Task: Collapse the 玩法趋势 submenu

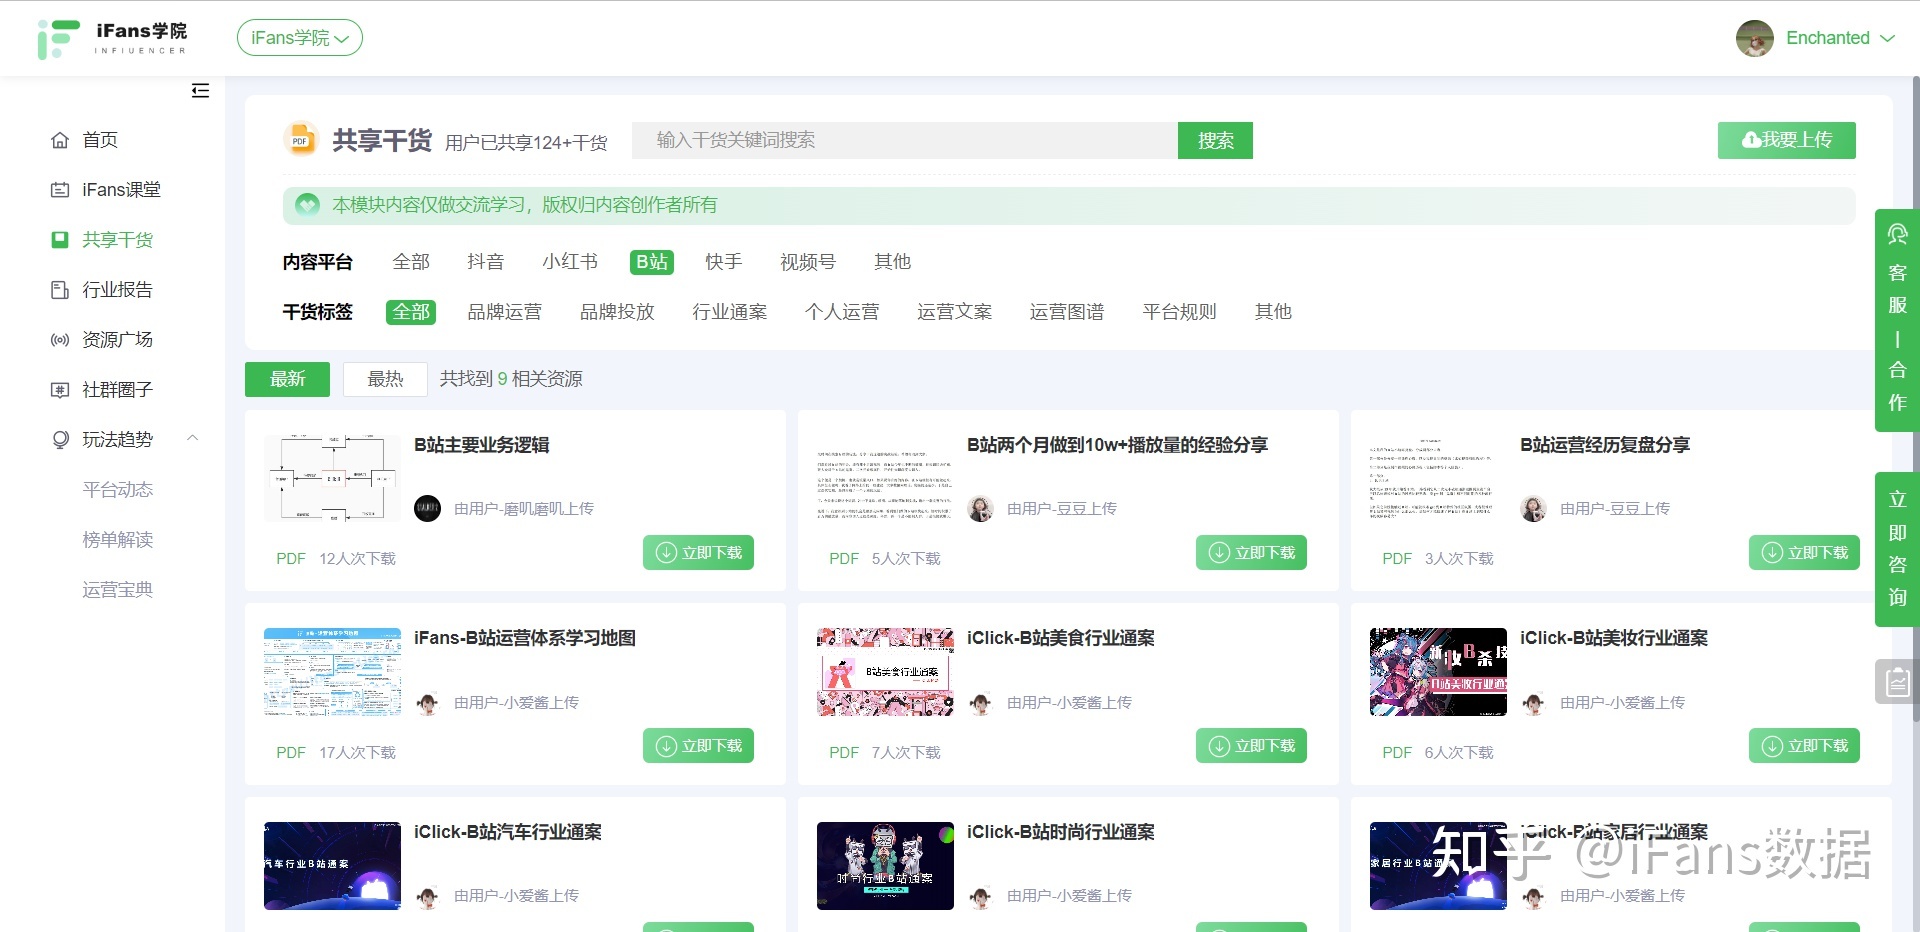Action: coord(193,439)
